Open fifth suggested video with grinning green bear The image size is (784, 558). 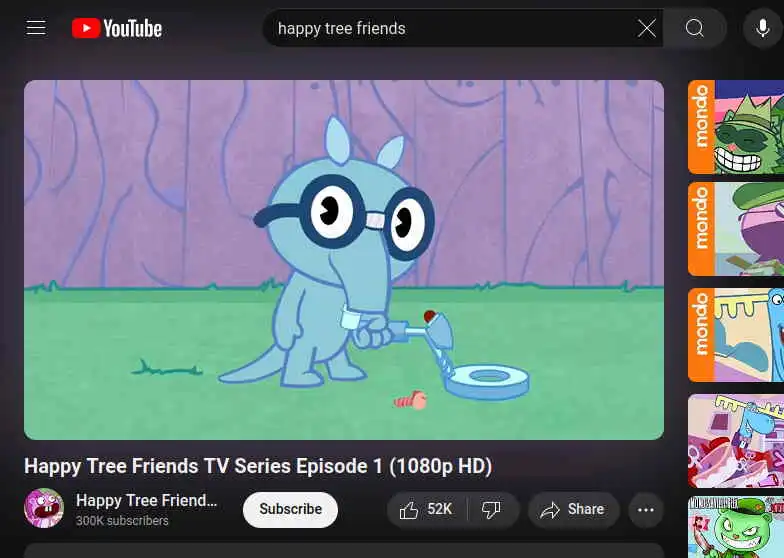coord(736,527)
